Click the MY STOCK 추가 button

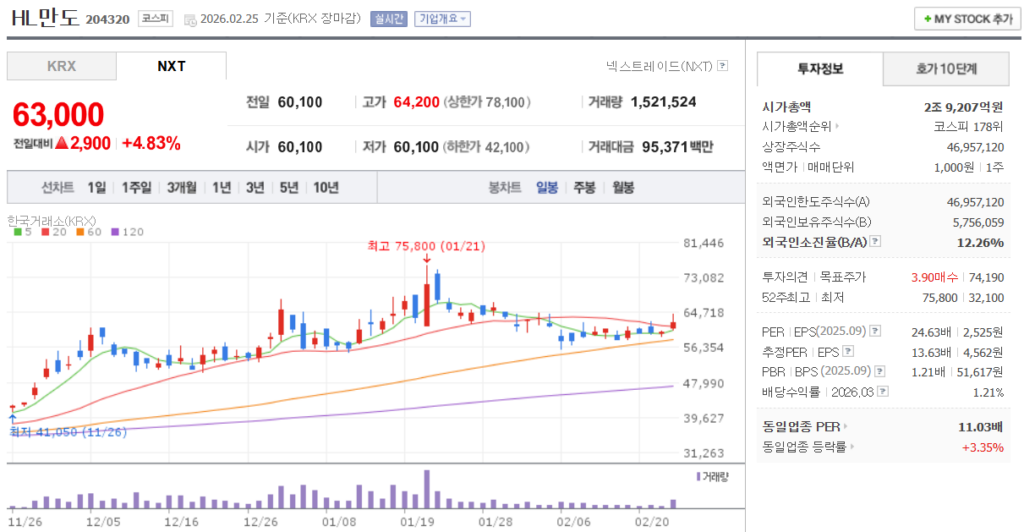(x=966, y=19)
